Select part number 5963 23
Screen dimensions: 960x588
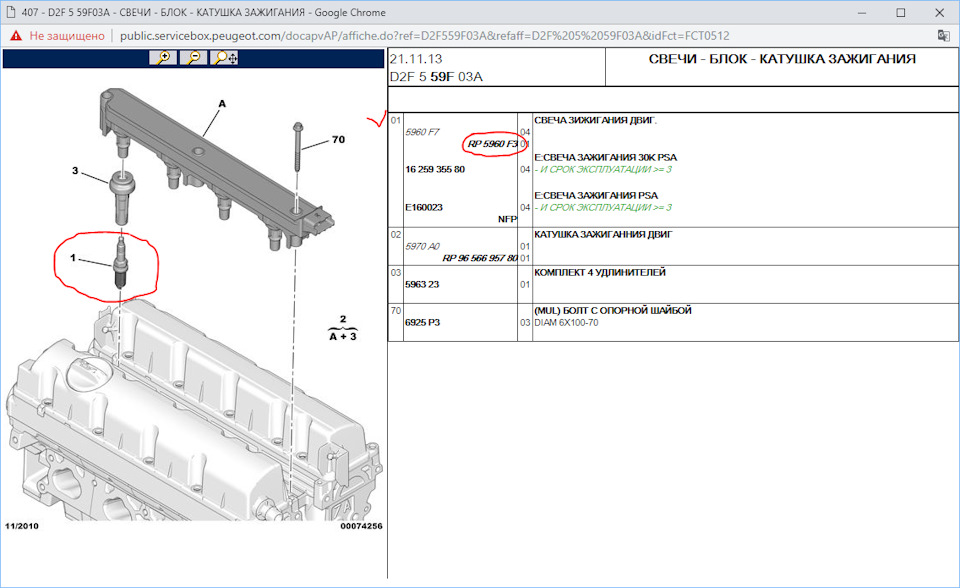pyautogui.click(x=422, y=284)
